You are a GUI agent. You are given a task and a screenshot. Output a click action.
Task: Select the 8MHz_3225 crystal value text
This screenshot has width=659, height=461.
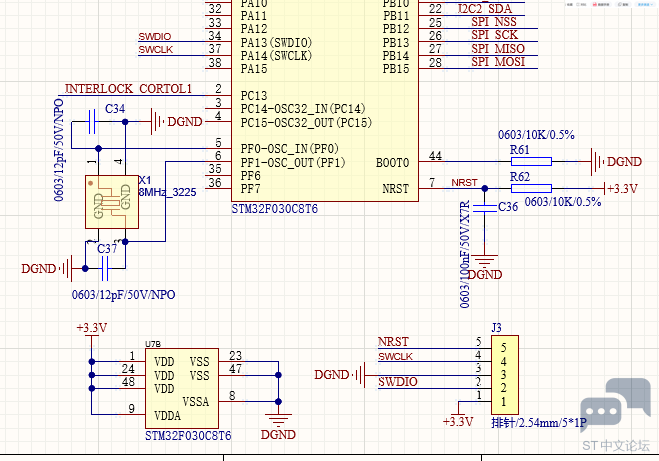(x=168, y=191)
